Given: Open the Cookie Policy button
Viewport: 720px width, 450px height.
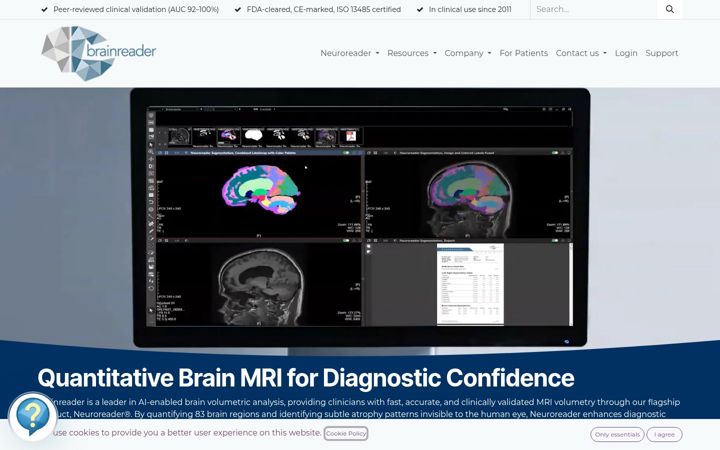Looking at the screenshot, I should pyautogui.click(x=346, y=433).
